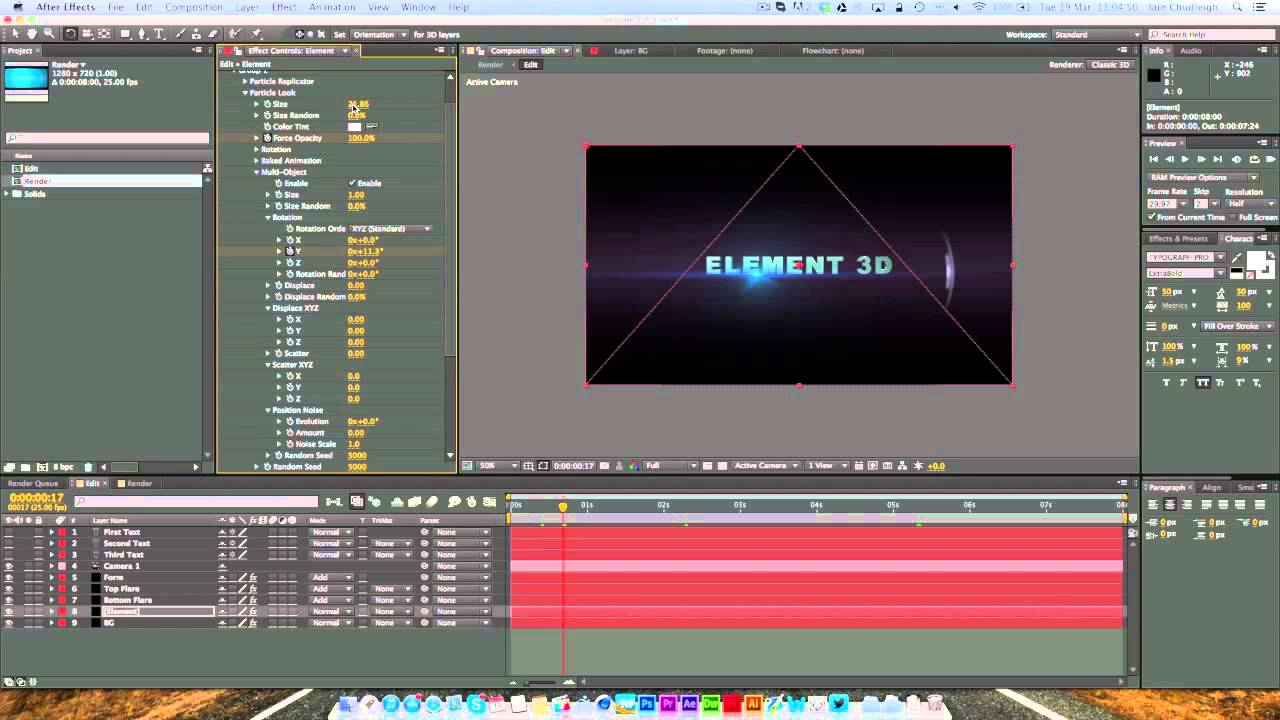
Task: Toggle mute audio in Preview panel
Action: [1237, 159]
